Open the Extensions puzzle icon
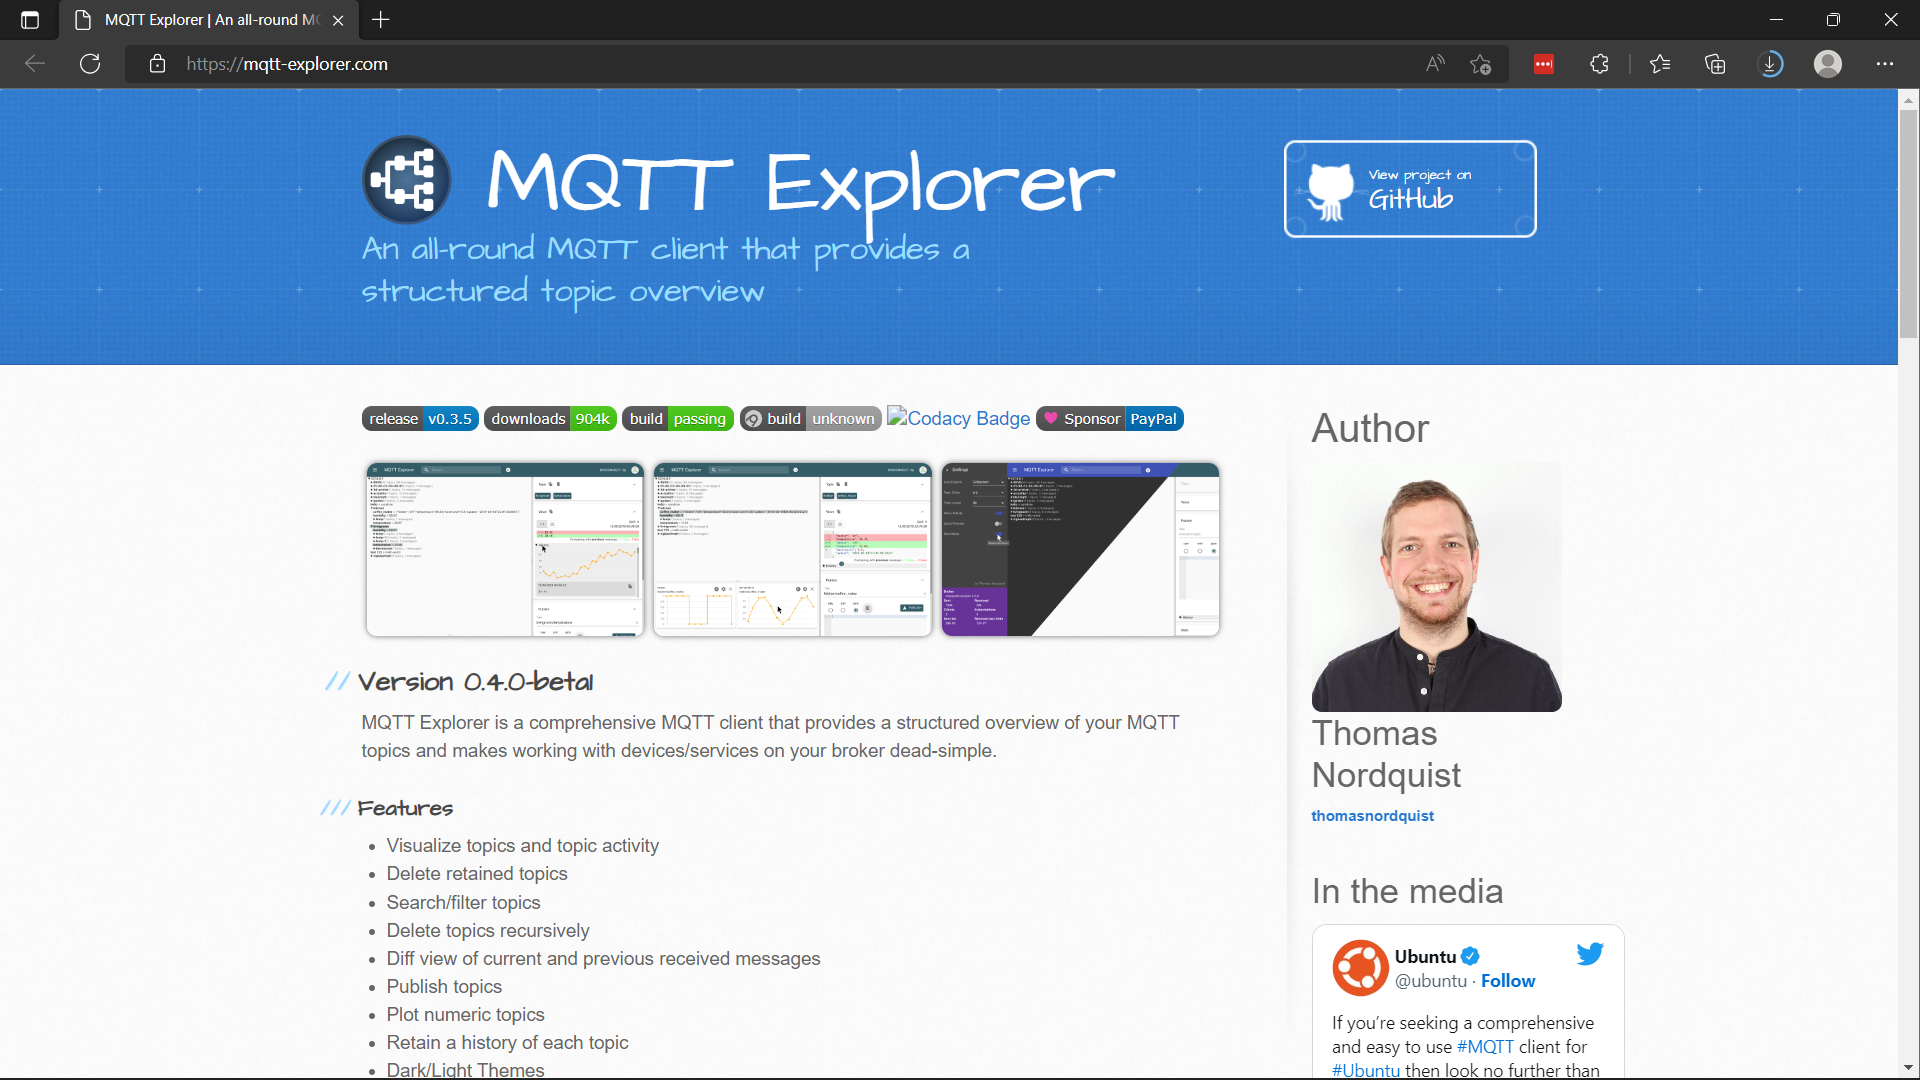The image size is (1920, 1080). click(x=1599, y=64)
